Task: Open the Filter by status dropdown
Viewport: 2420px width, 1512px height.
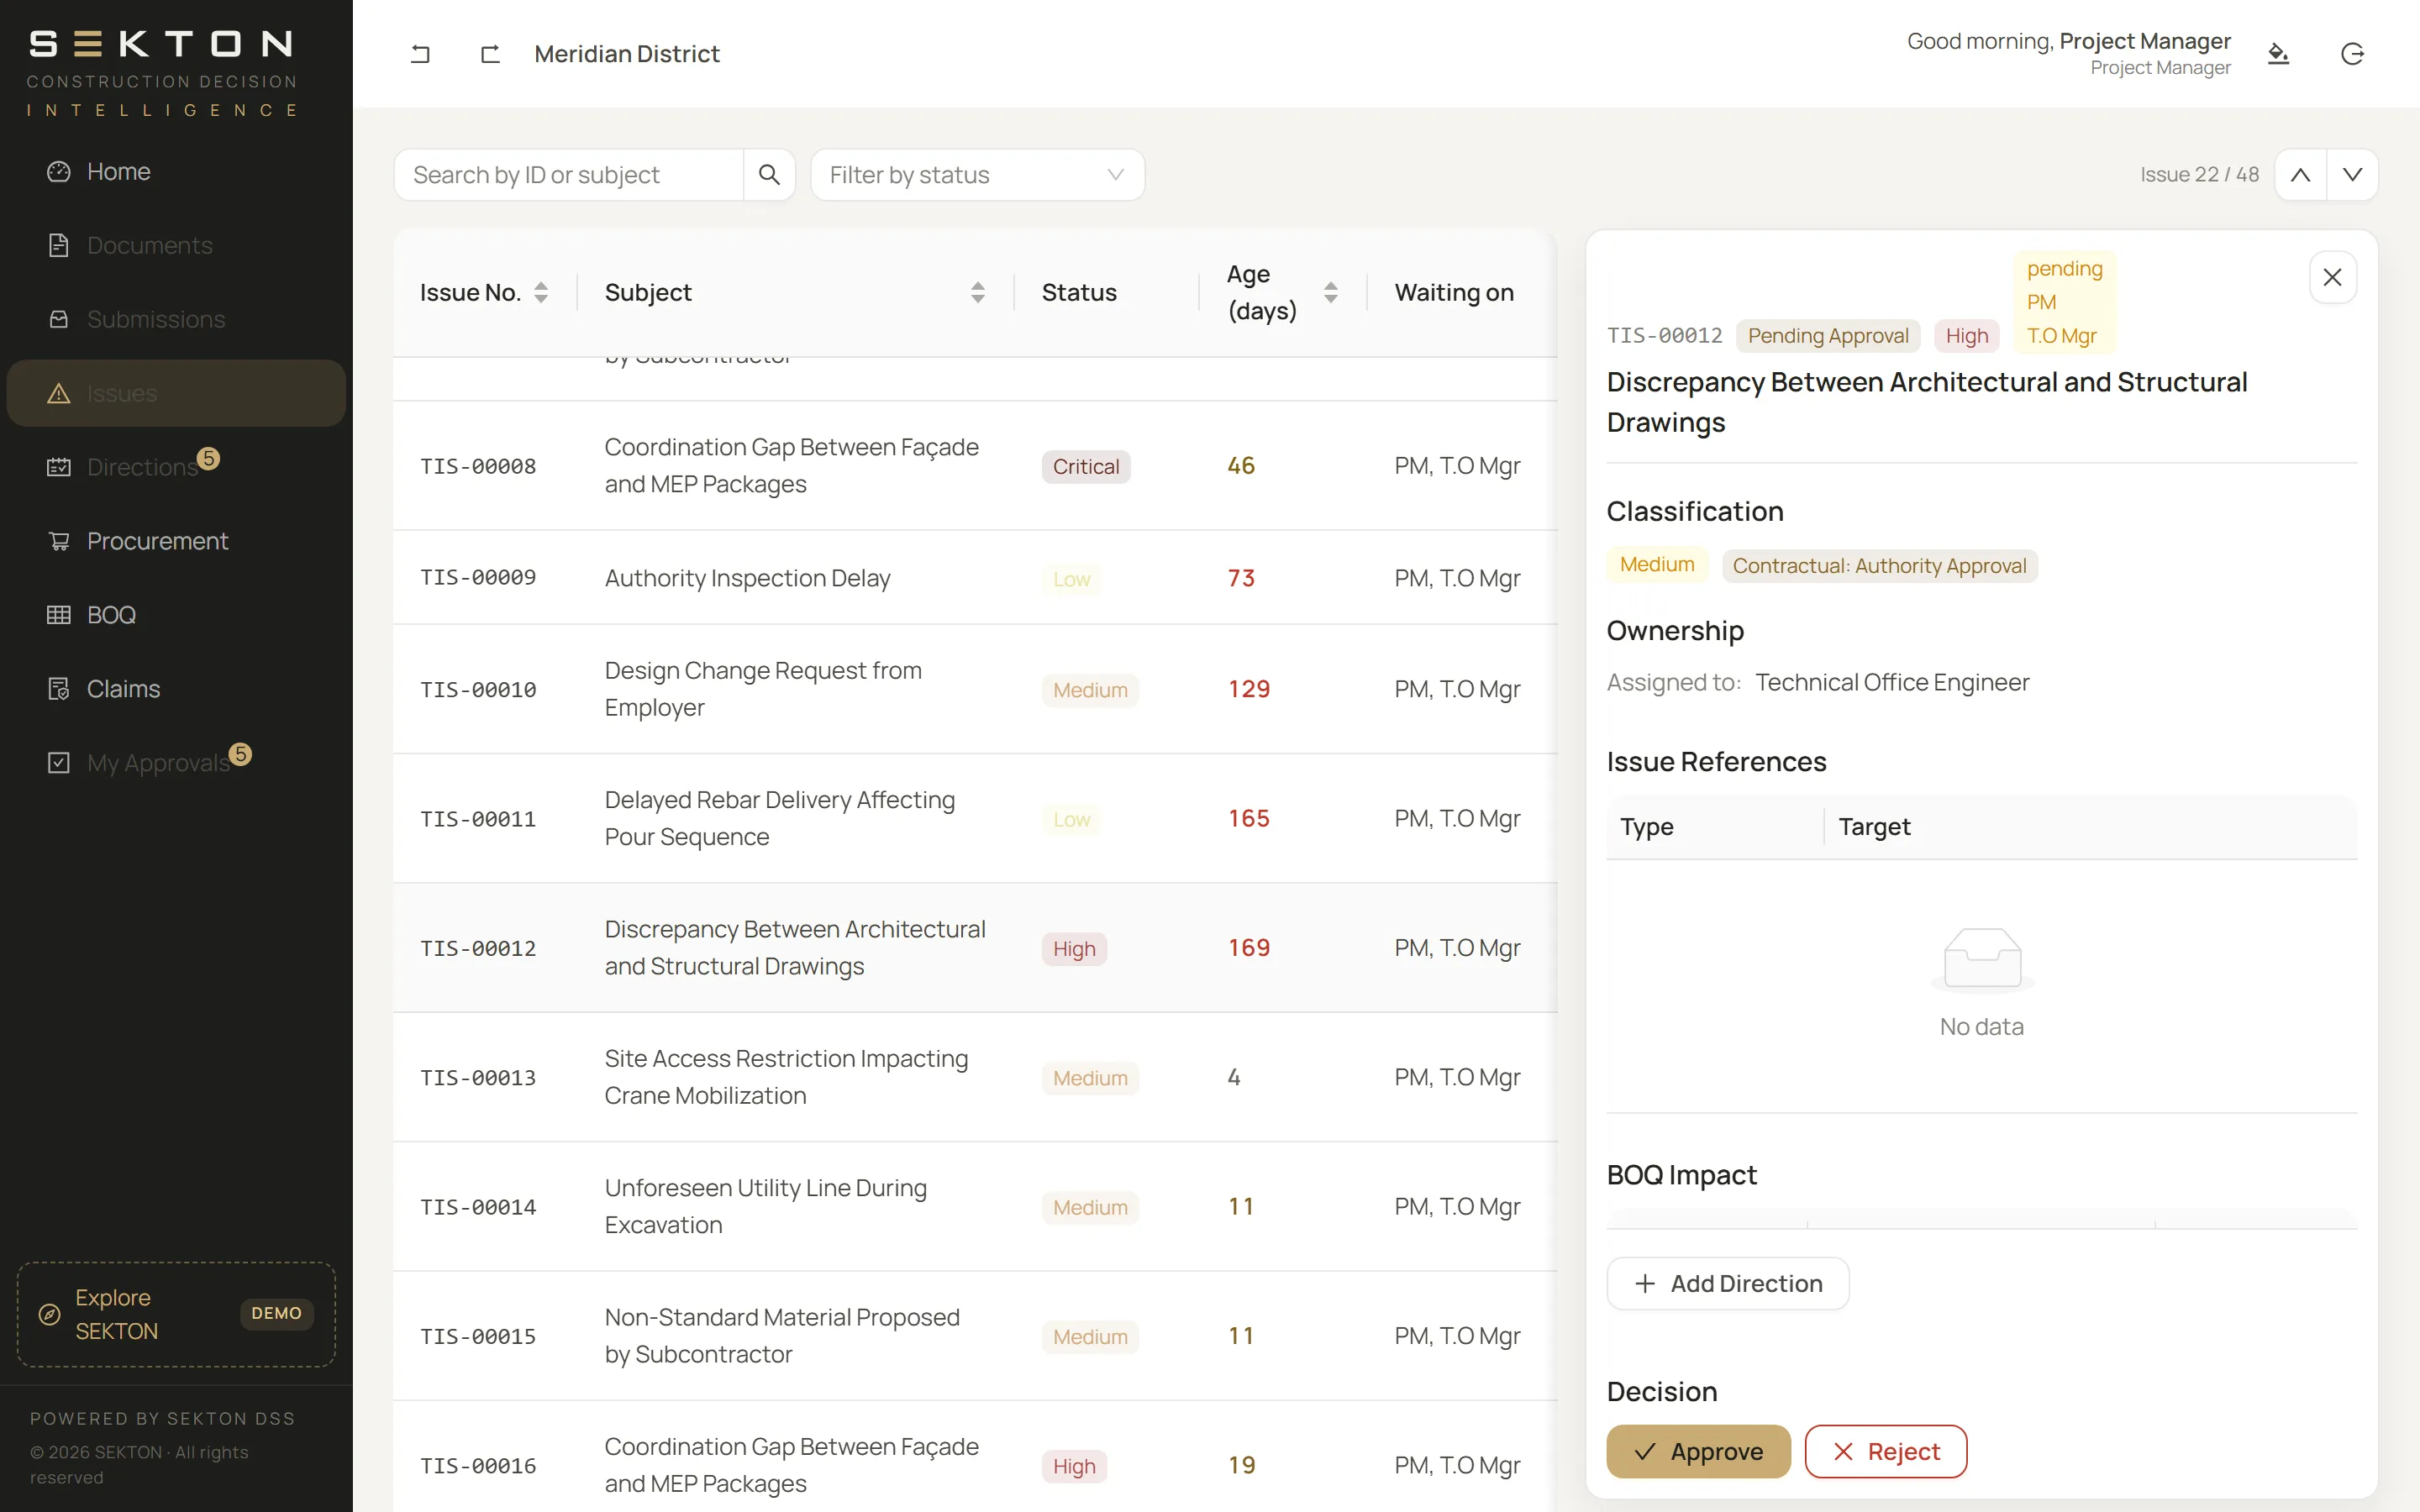Action: point(977,175)
